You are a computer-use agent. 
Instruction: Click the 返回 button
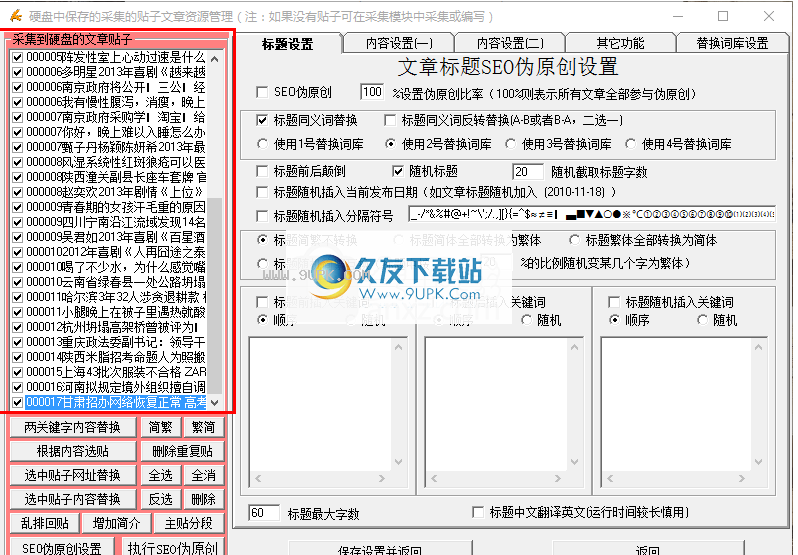click(x=647, y=548)
